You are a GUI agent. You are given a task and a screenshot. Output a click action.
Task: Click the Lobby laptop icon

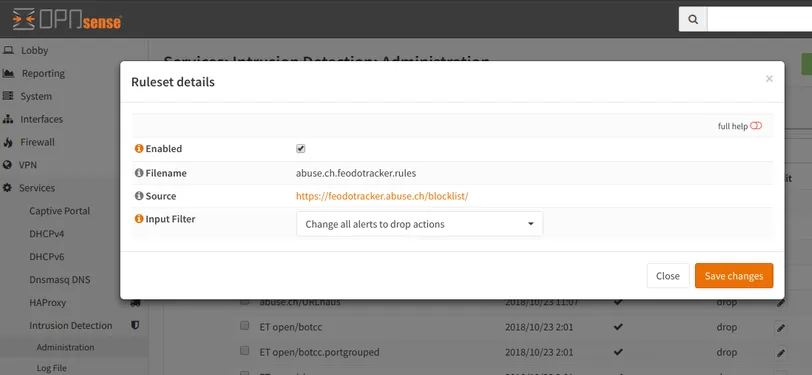8,50
